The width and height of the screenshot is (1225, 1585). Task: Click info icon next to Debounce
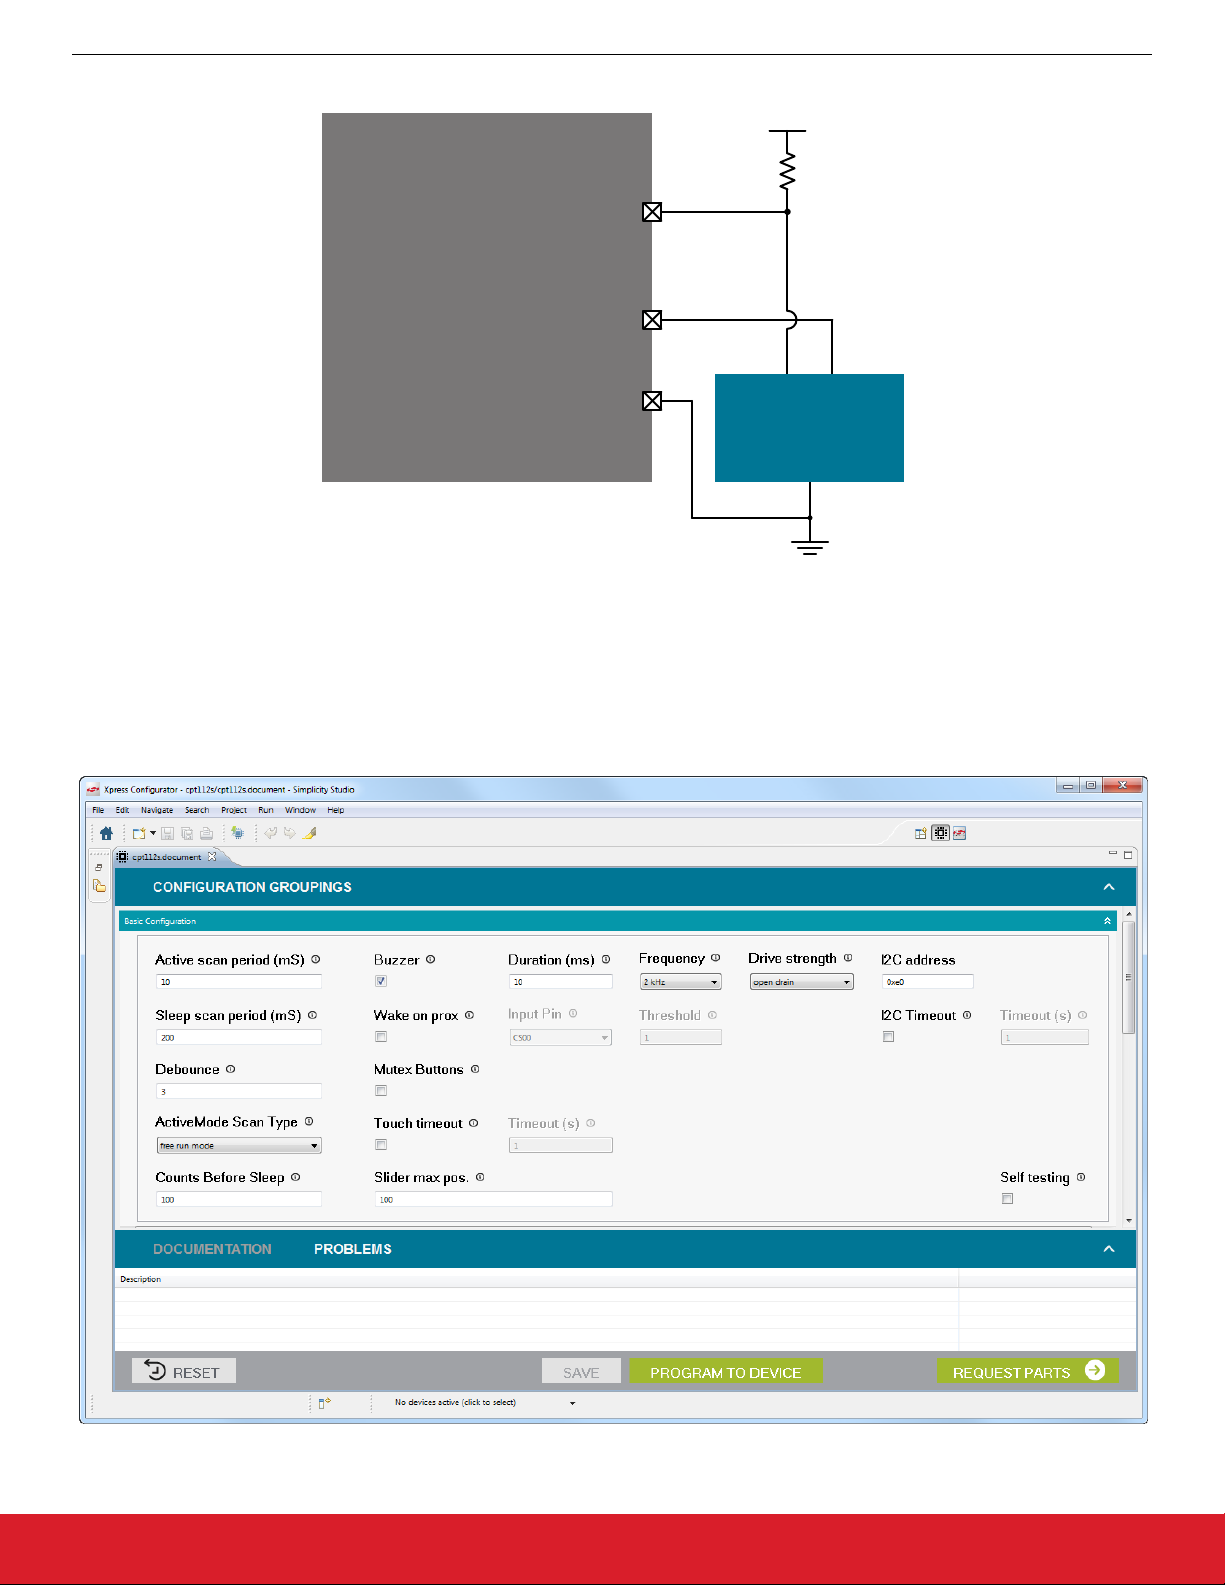(231, 1069)
